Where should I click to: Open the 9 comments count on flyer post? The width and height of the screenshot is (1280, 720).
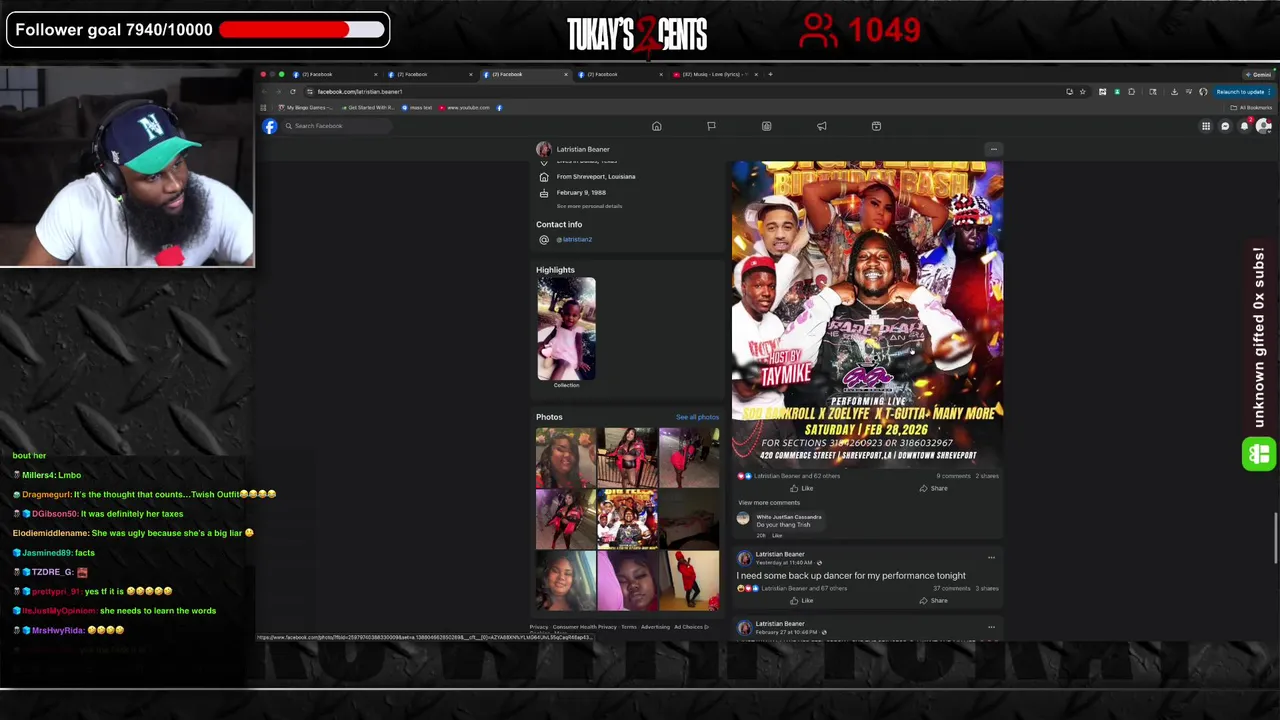[954, 476]
